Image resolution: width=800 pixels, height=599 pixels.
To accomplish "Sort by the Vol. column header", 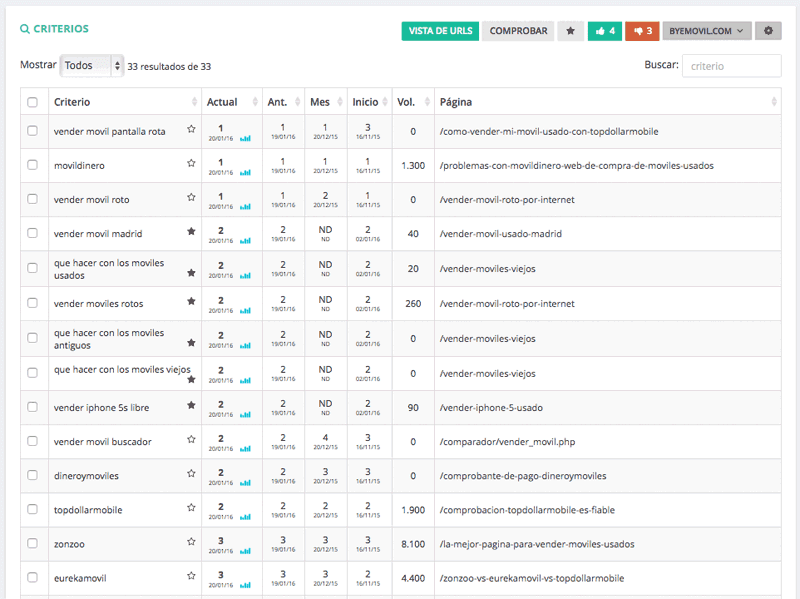I will click(411, 102).
